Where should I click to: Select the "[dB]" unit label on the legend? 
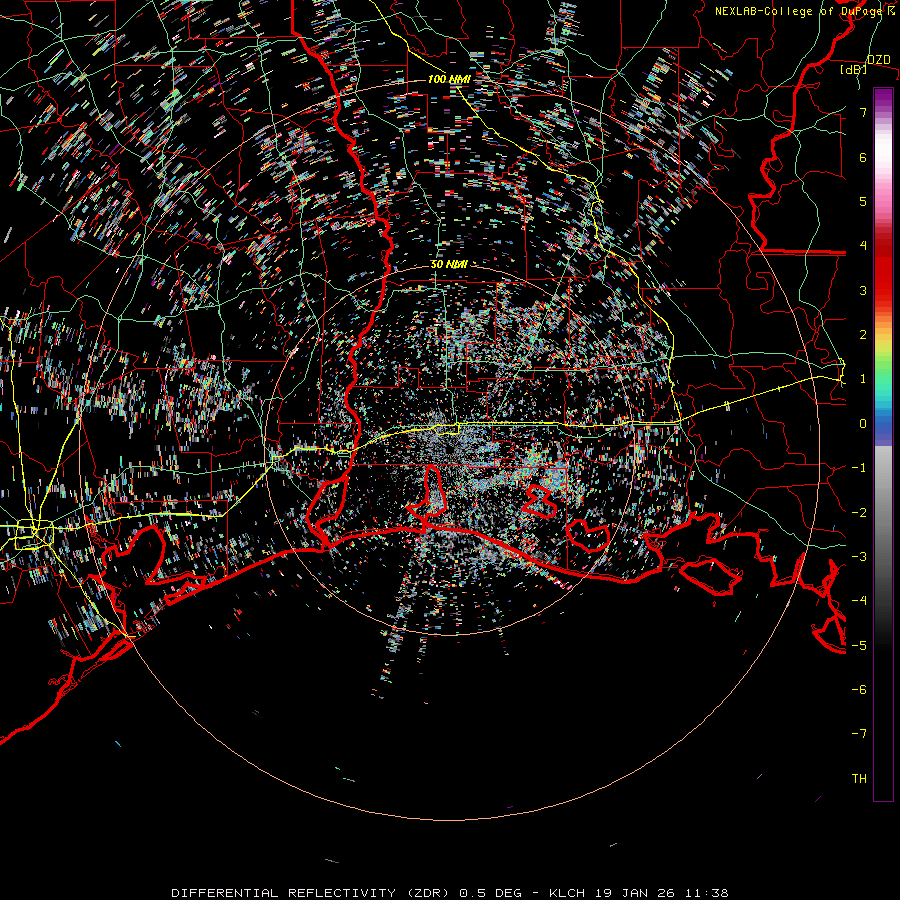(x=854, y=69)
